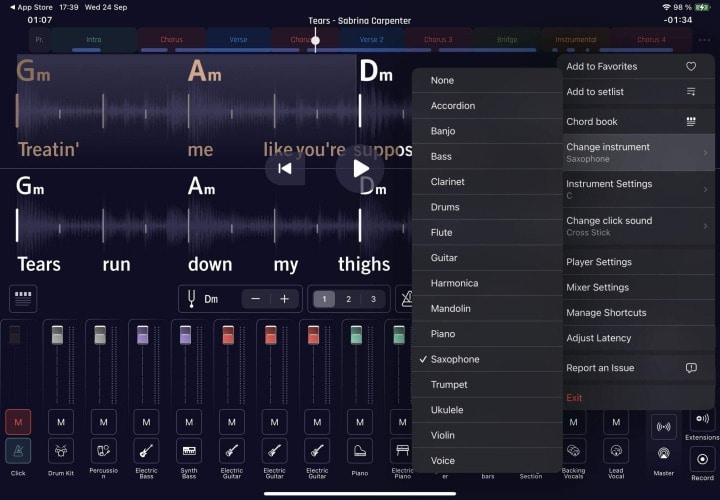720x500 pixels.
Task: Mute the Synth Bass track
Action: [x=189, y=422]
